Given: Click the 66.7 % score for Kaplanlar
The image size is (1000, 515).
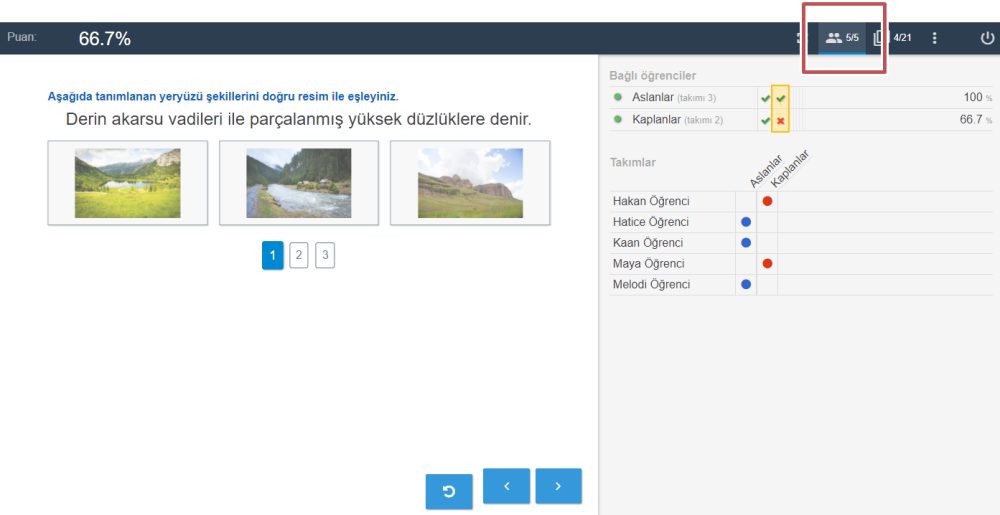Looking at the screenshot, I should click(976, 120).
